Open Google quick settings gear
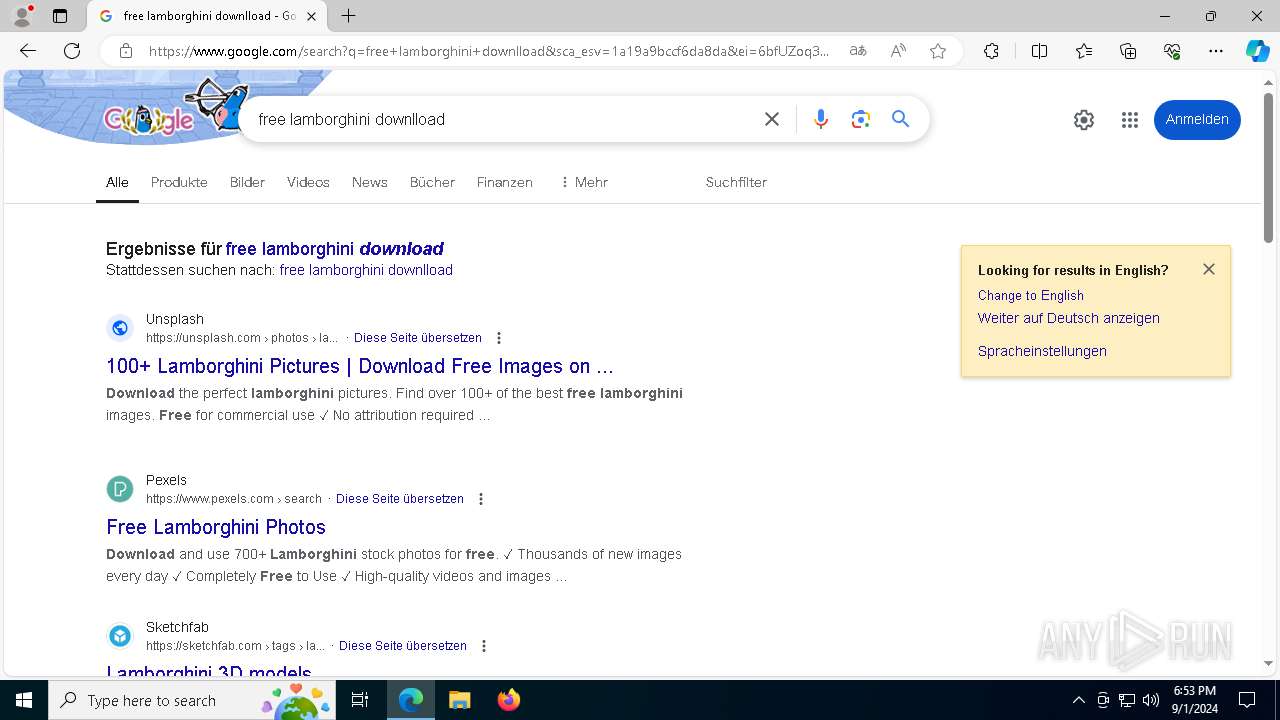The image size is (1280, 720). pos(1084,120)
